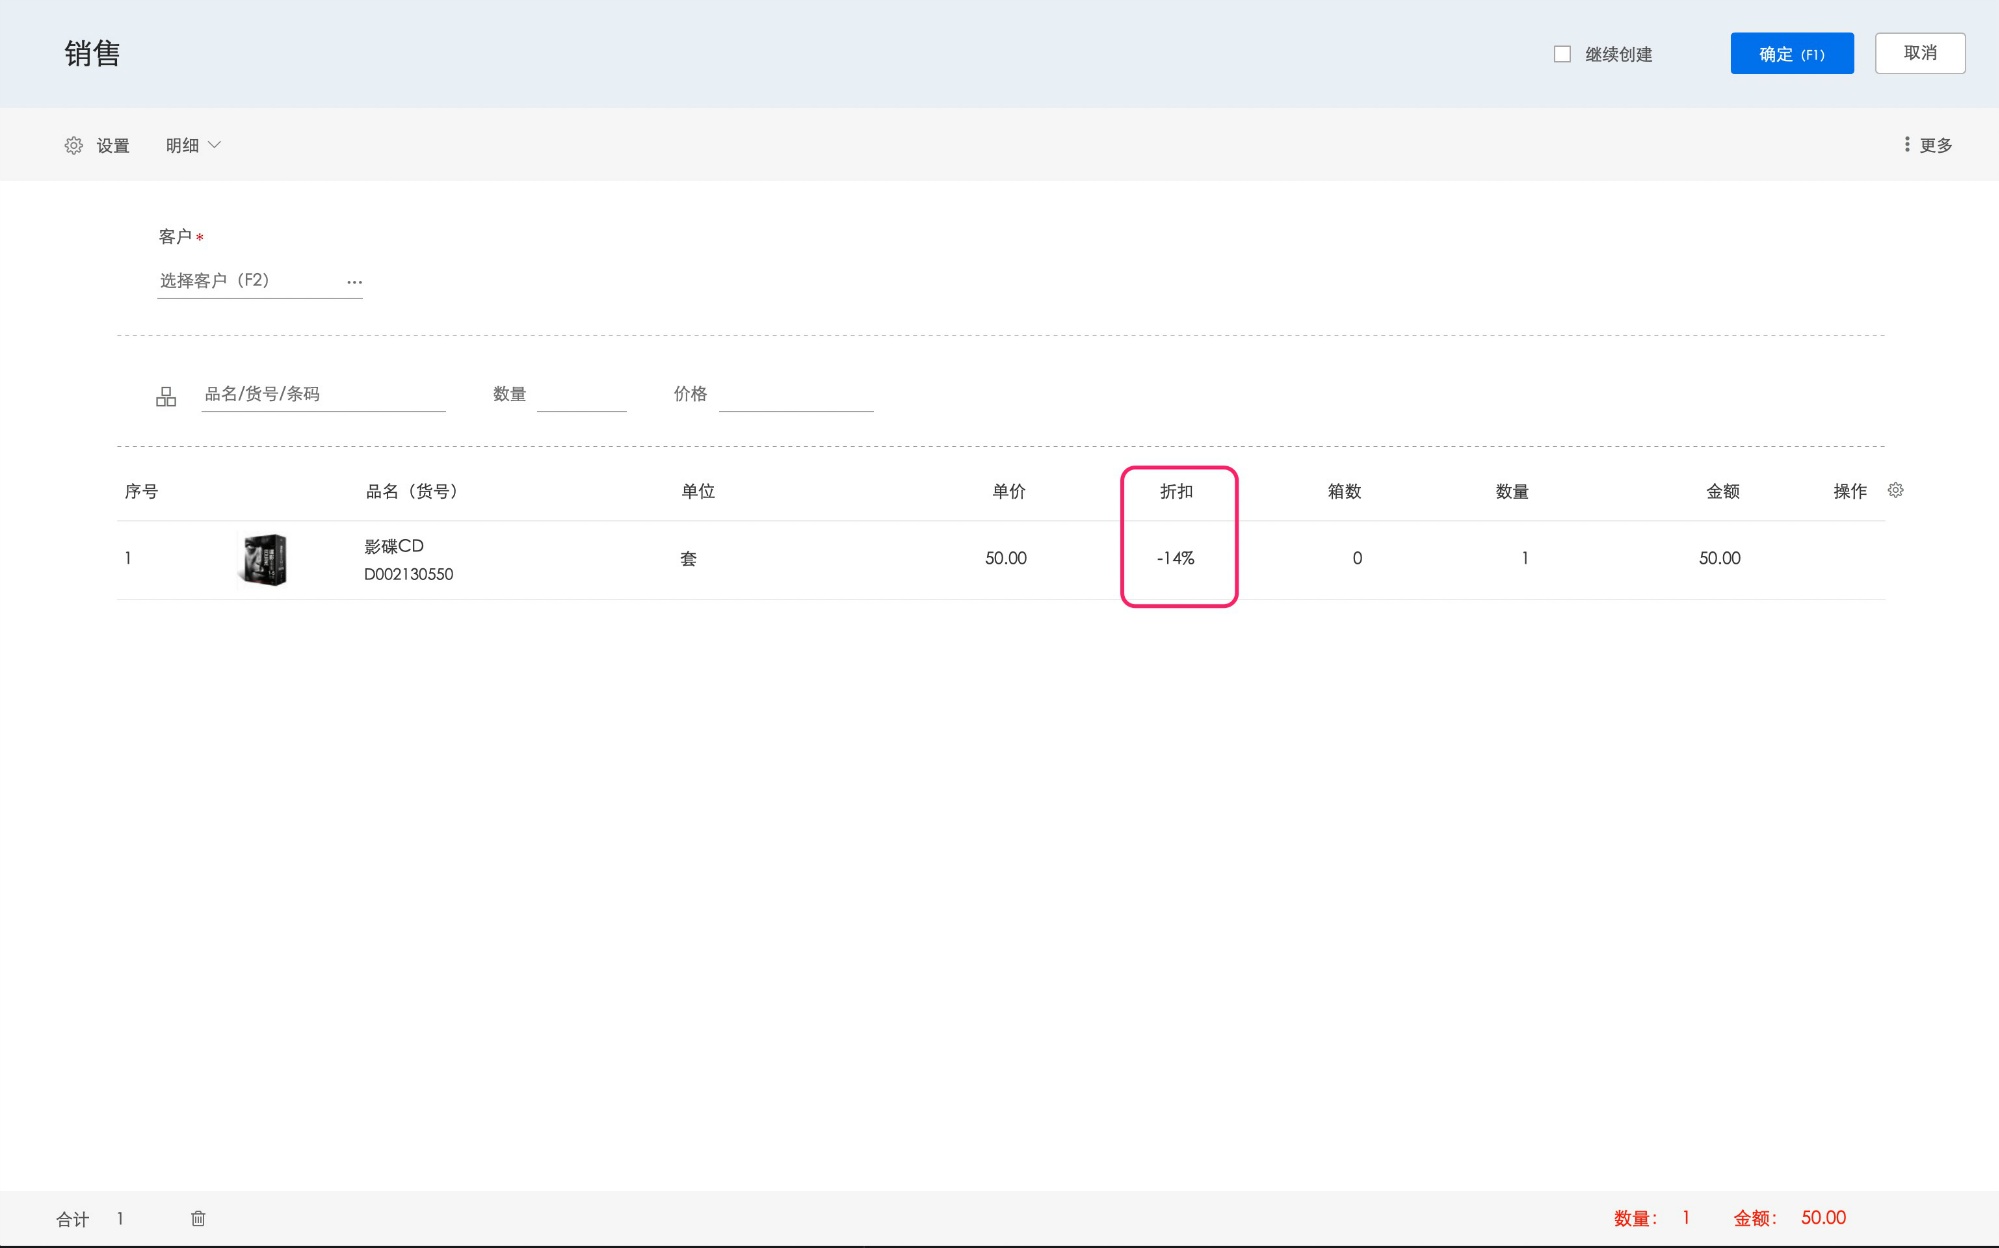Screen dimensions: 1999x1248
Task: Click the 取消 cancel button
Action: click(1919, 53)
